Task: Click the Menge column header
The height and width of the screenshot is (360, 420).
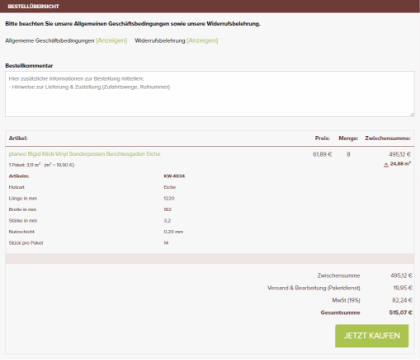Action: pyautogui.click(x=348, y=138)
